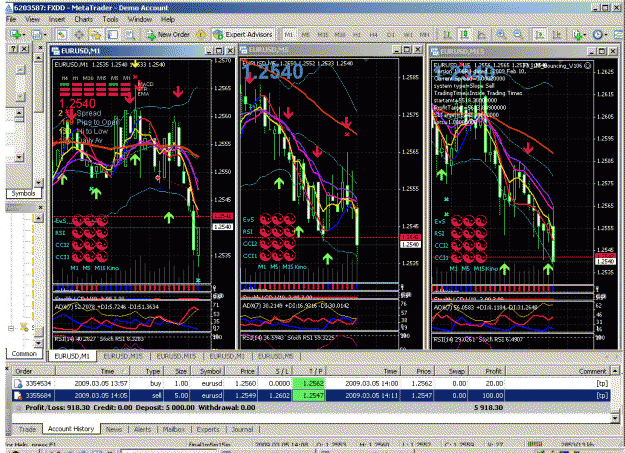Open the Strategy Tester icon
Image resolution: width=625 pixels, height=453 pixels.
click(130, 35)
